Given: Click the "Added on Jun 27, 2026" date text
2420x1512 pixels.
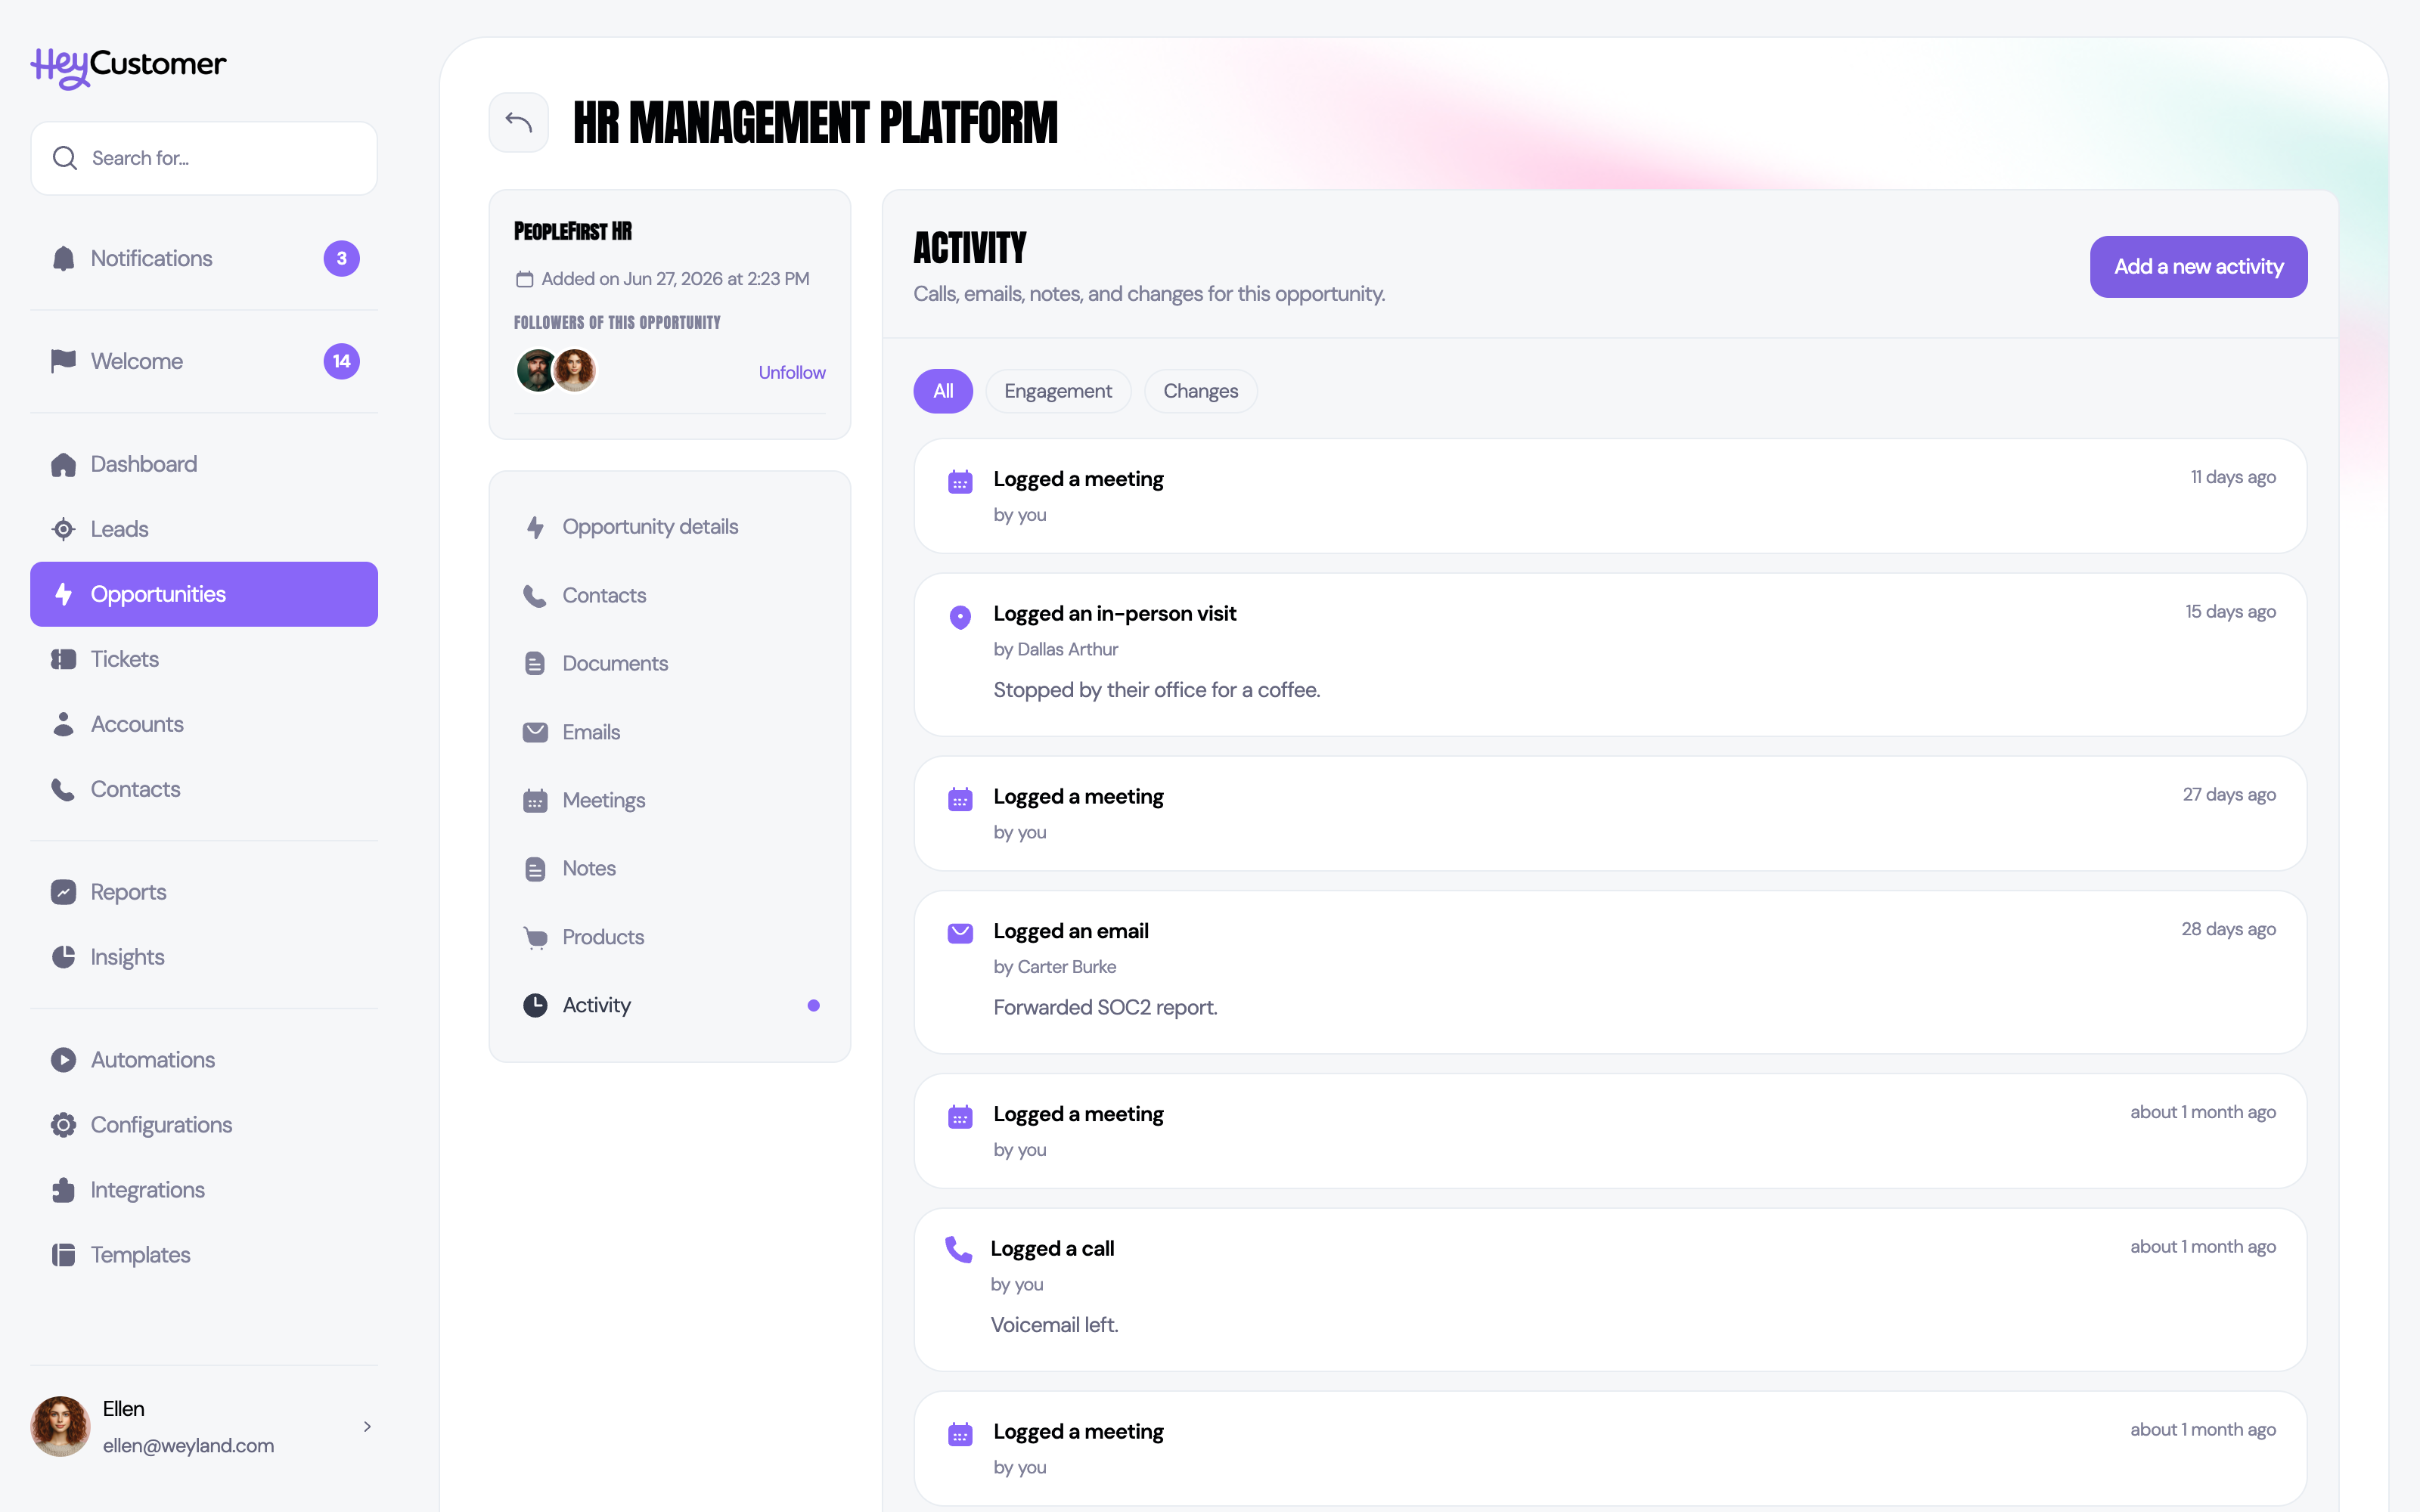Looking at the screenshot, I should pos(675,279).
